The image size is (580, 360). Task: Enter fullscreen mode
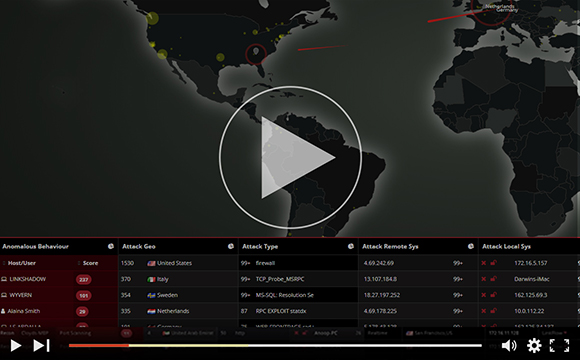click(x=559, y=346)
